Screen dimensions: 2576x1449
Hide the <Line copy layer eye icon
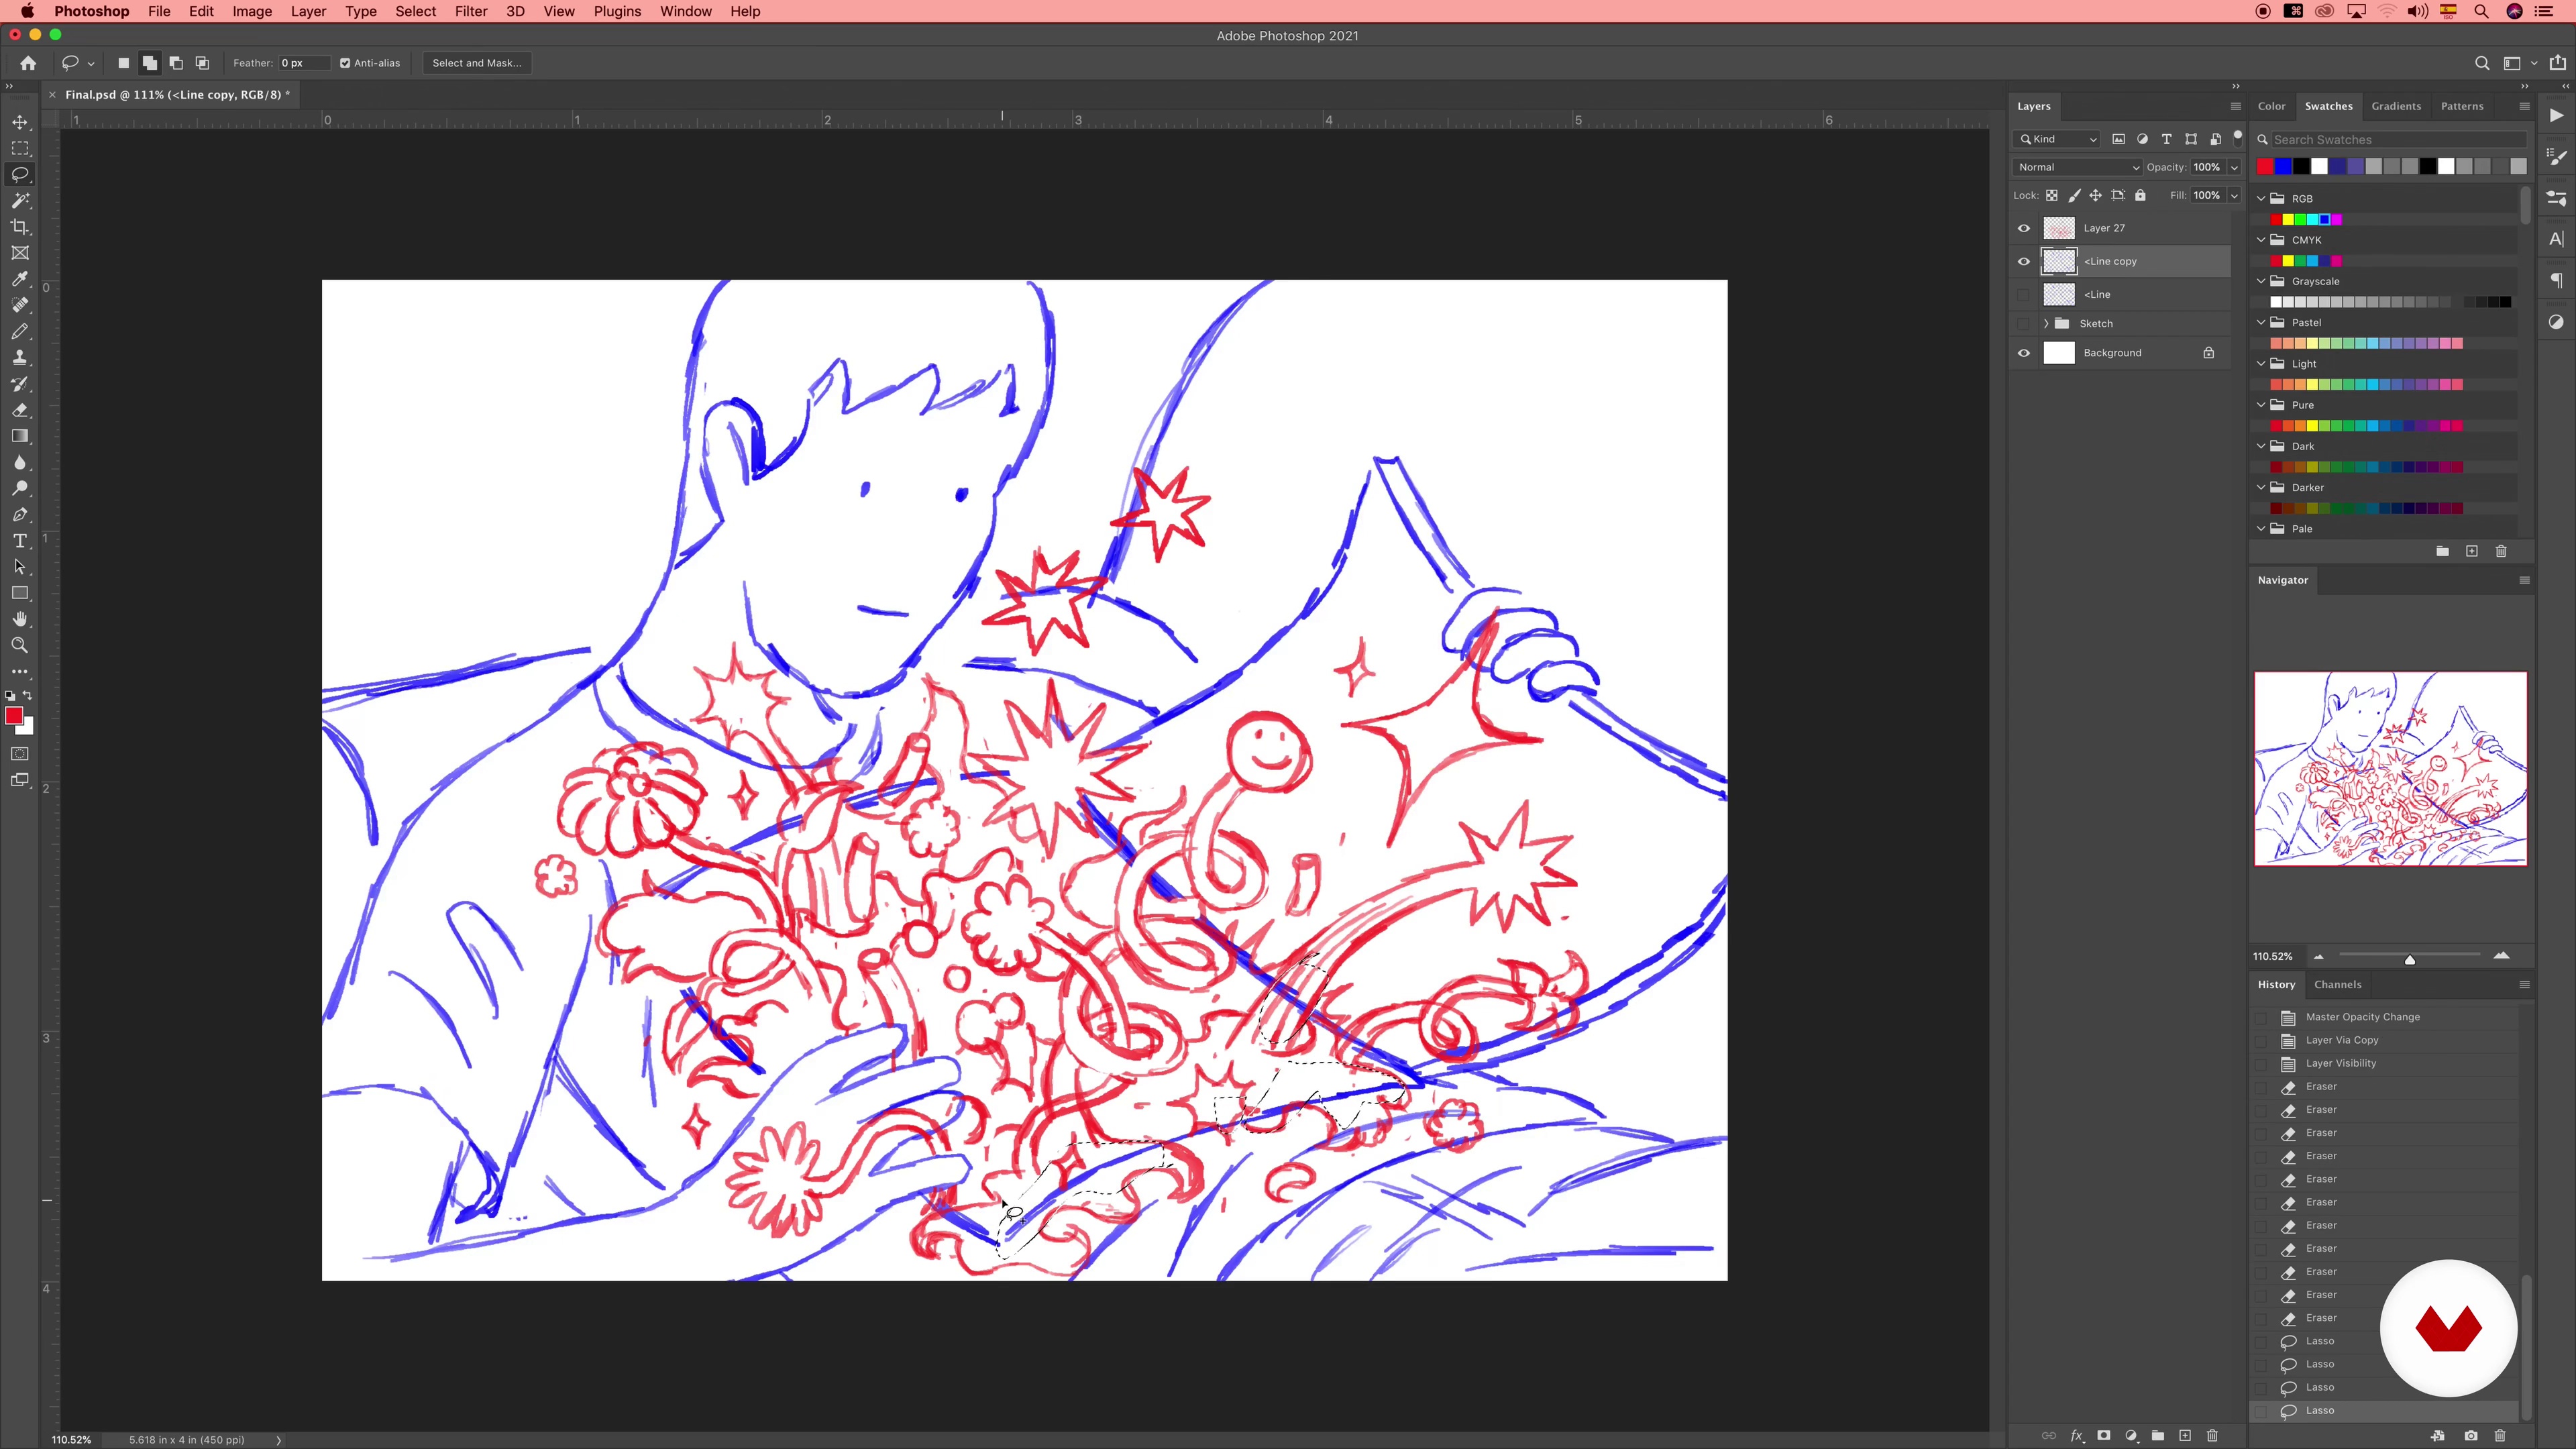tap(2024, 261)
